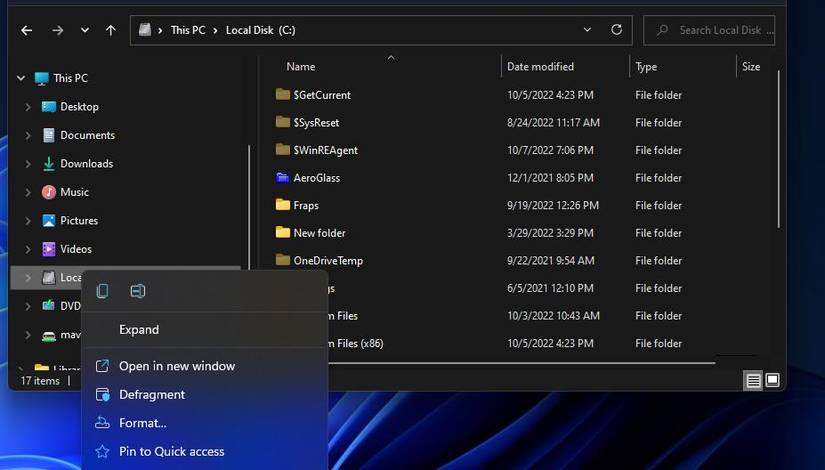This screenshot has width=825, height=470.
Task: Select Local Disk (C:) breadcrumb
Action: 260,31
